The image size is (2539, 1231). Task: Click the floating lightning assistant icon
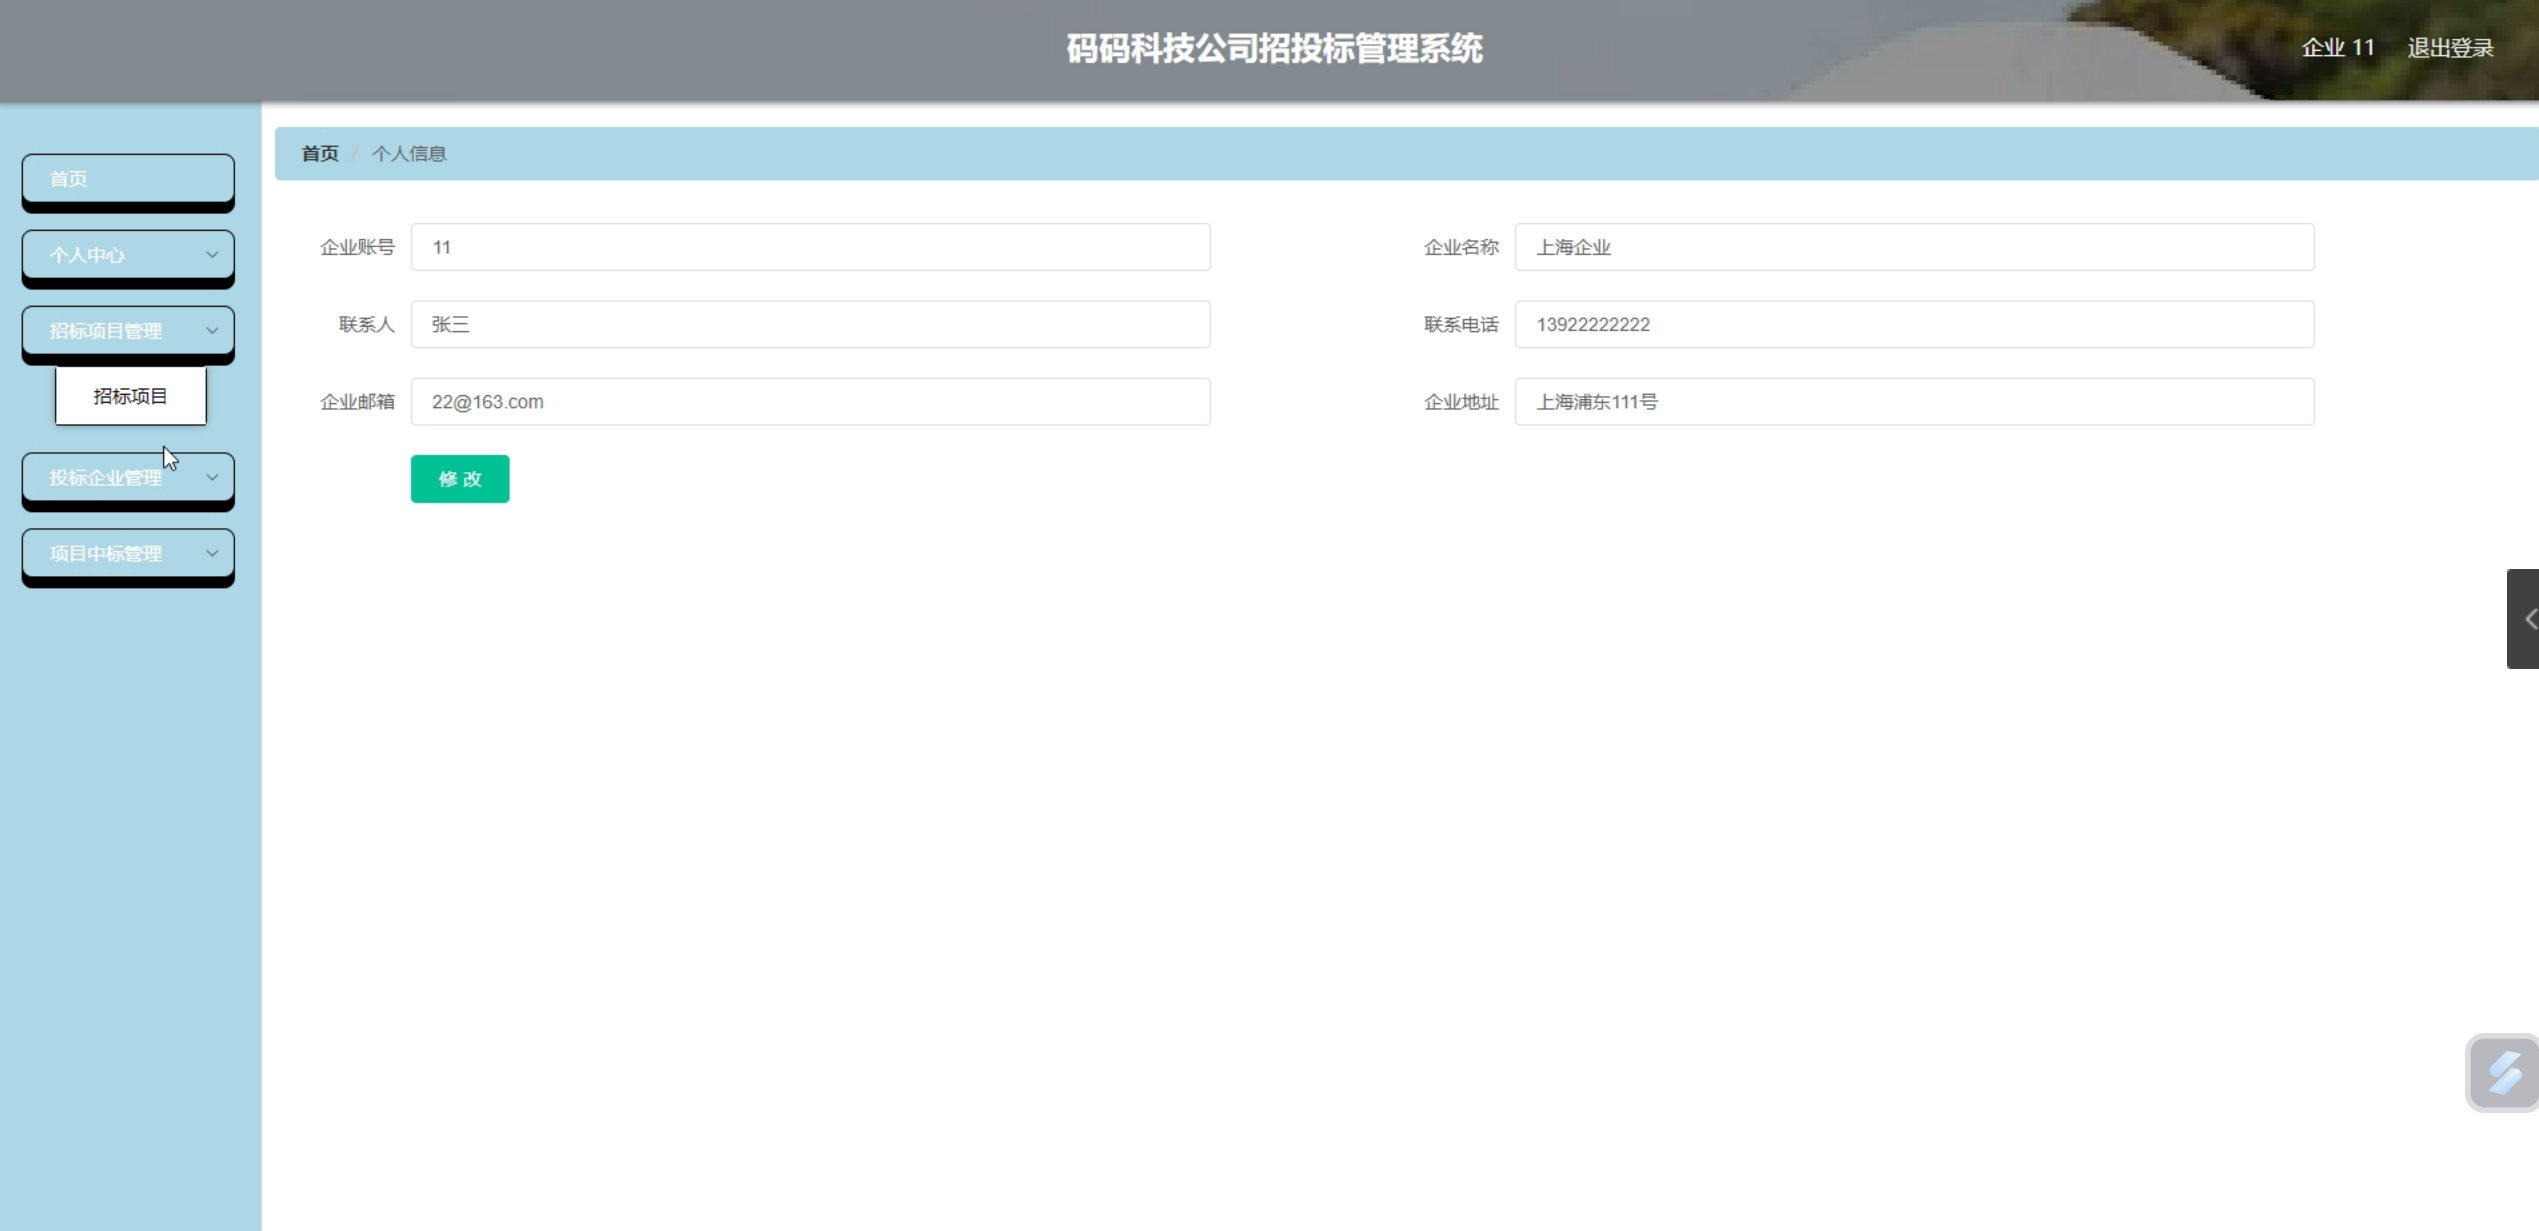(2502, 1072)
